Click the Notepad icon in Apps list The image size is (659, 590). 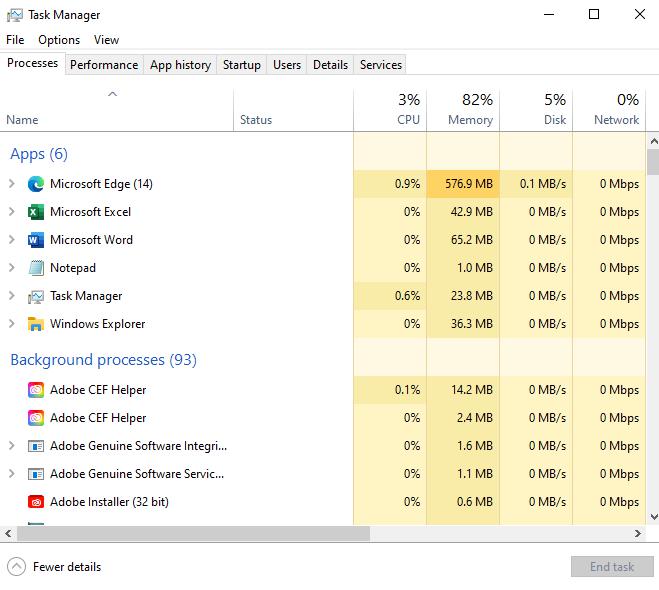click(36, 268)
